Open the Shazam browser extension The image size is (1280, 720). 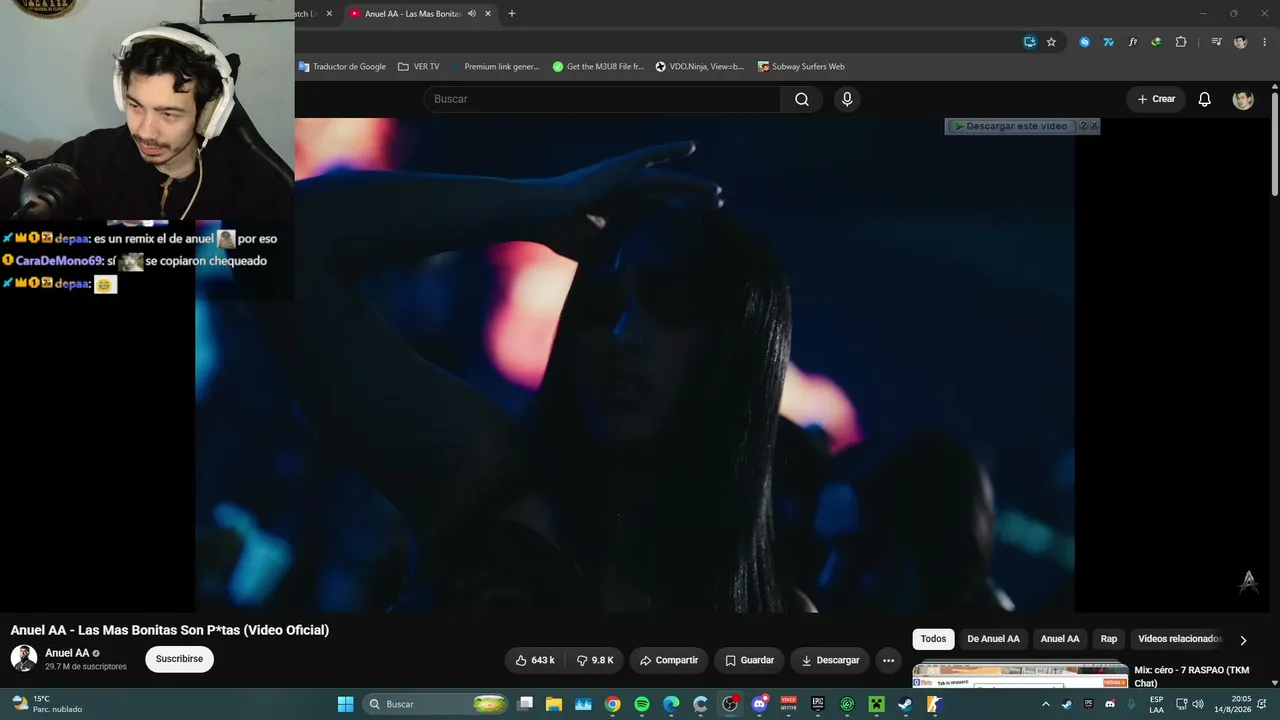(x=1085, y=42)
